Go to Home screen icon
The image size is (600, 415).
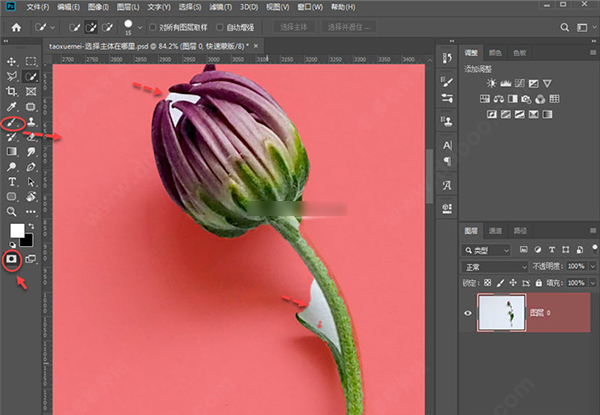coord(16,27)
